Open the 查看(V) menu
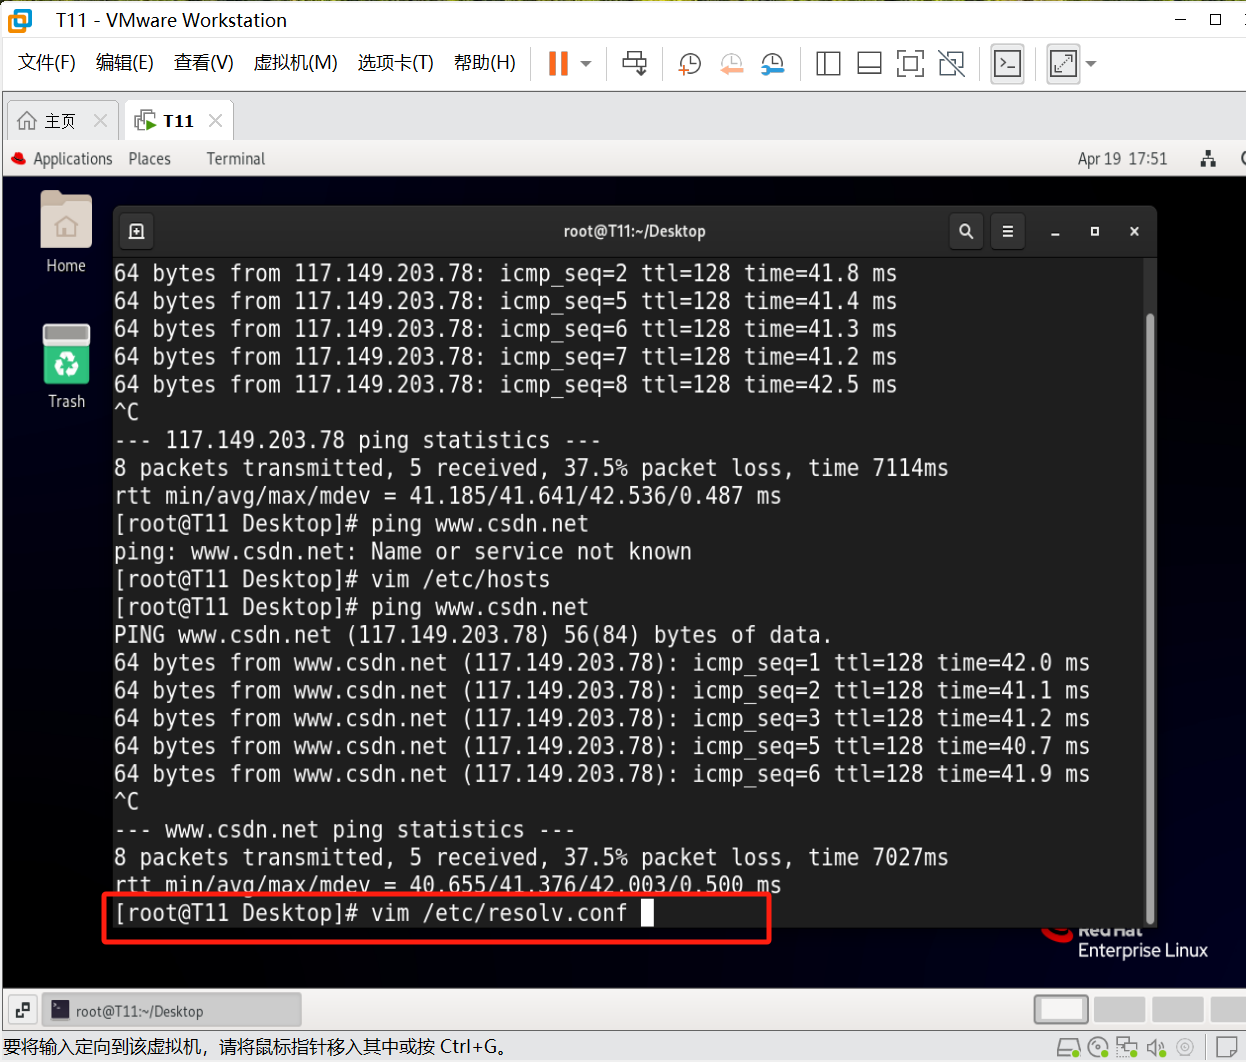 (x=204, y=63)
